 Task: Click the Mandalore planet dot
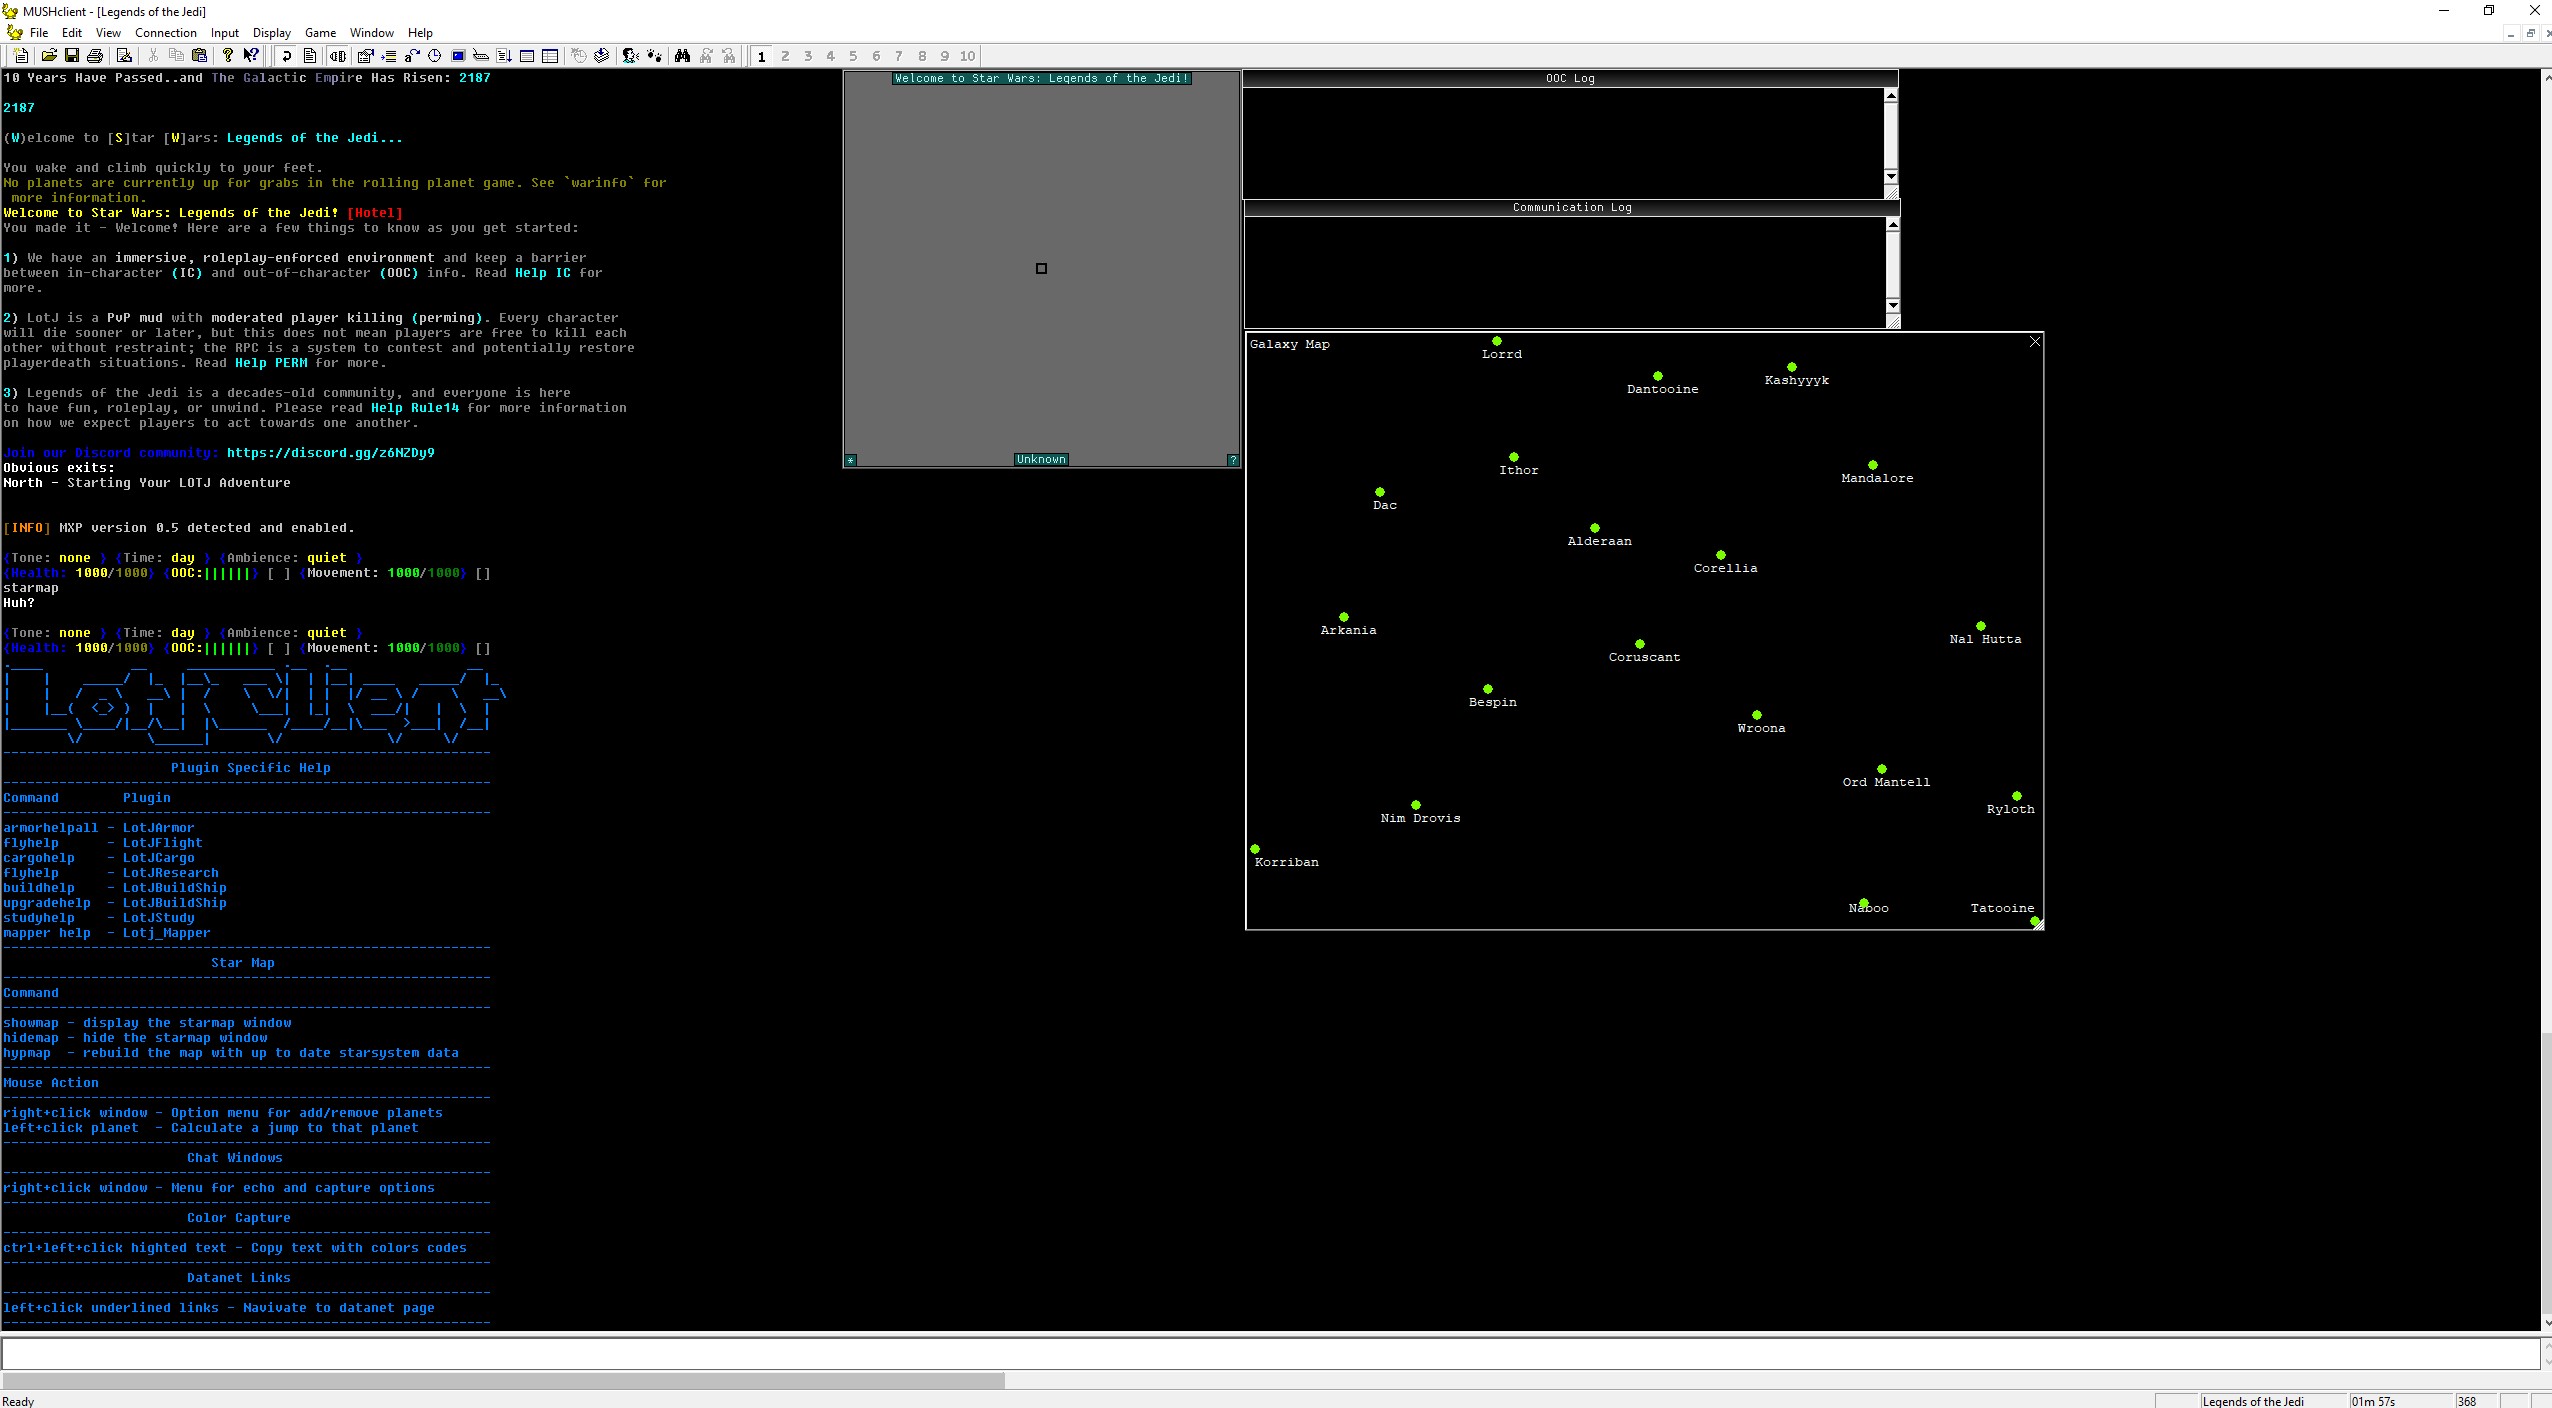pyautogui.click(x=1873, y=465)
